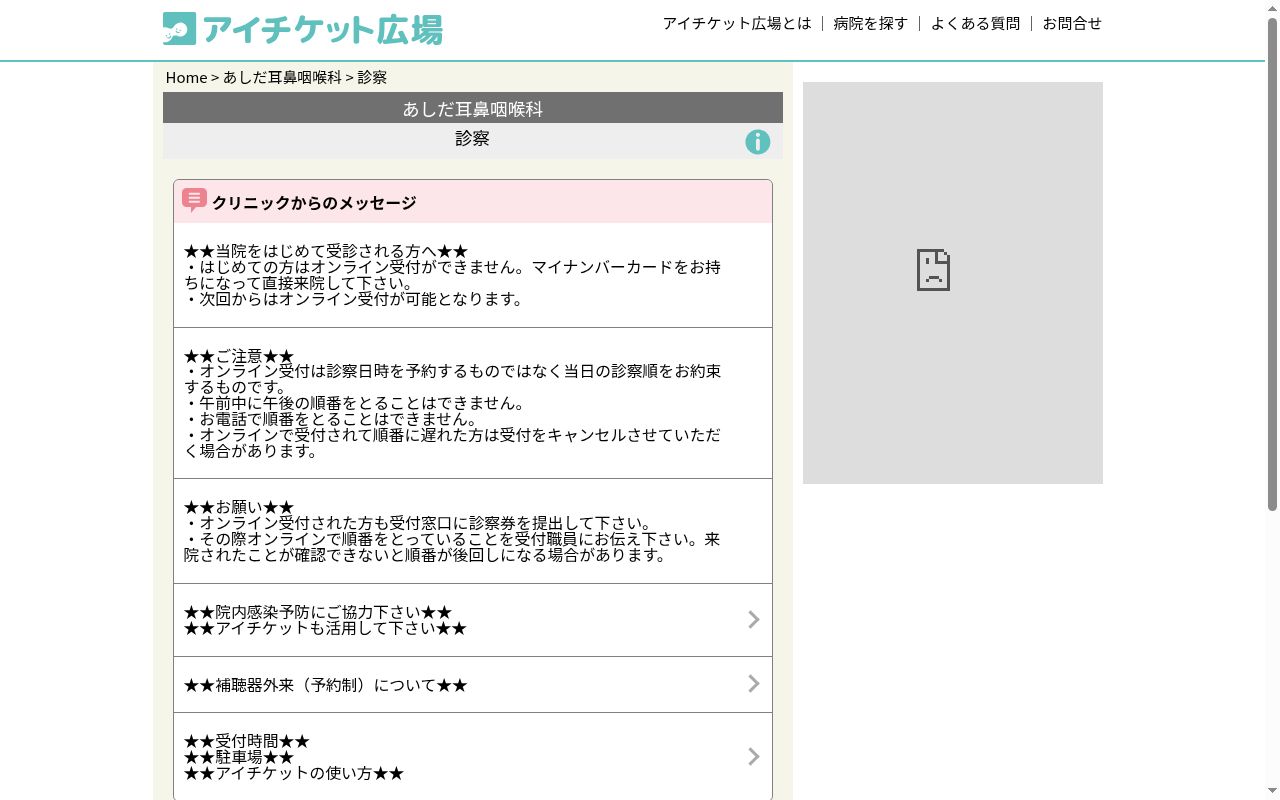
Task: Click the ★★お願い★★ heading text
Action: coord(239,507)
